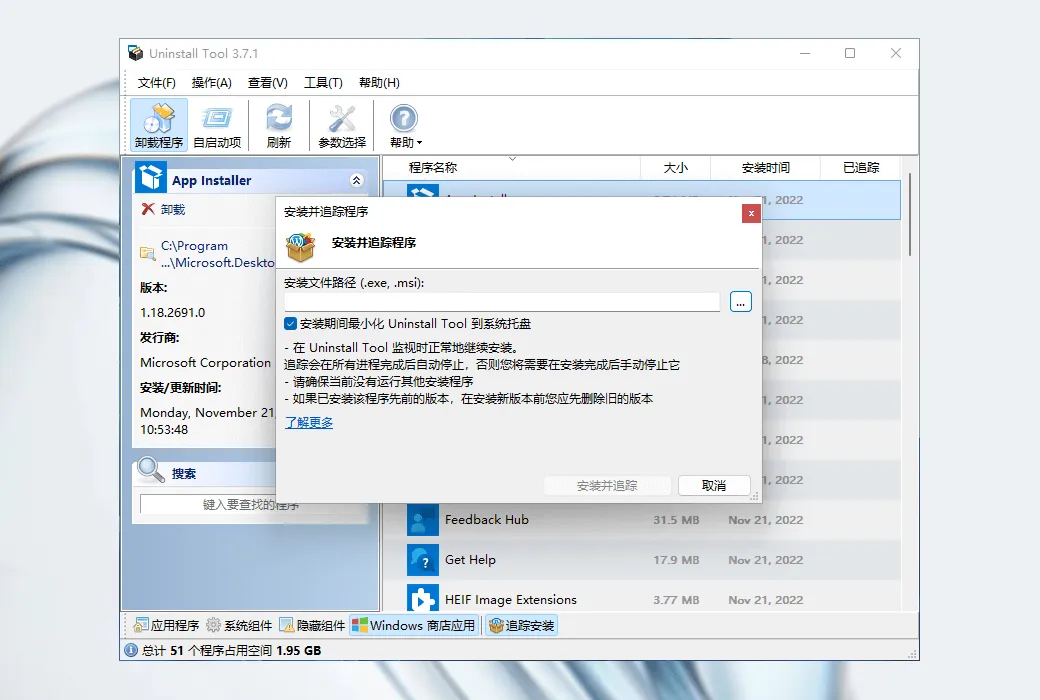Minimize the Uninstall Tool window
Image resolution: width=1040 pixels, height=700 pixels.
pos(805,53)
